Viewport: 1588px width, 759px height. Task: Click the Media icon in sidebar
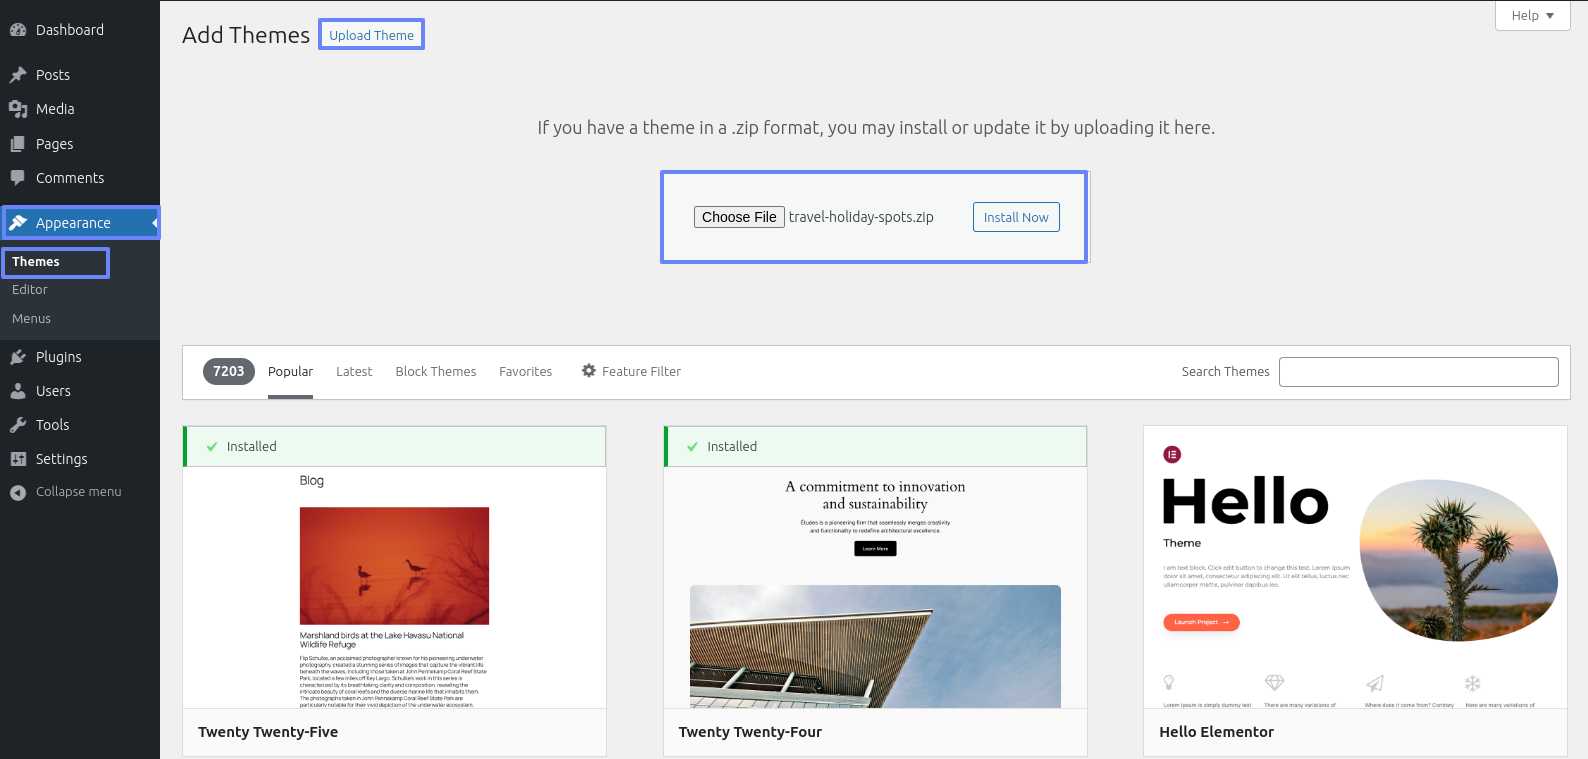coord(18,109)
